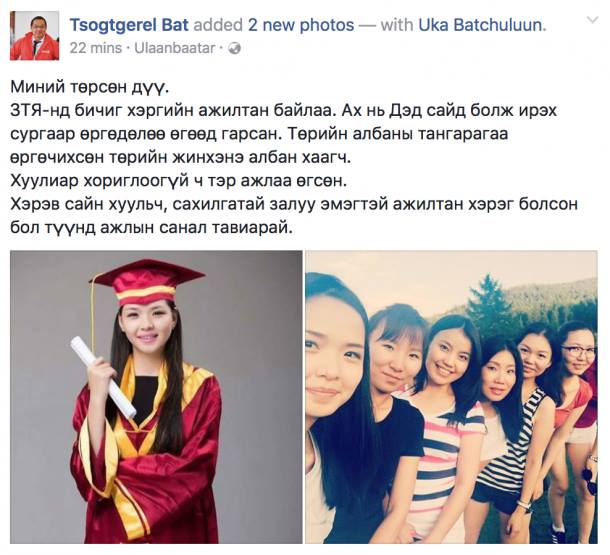Image resolution: width=610 pixels, height=555 pixels.
Task: Click the first line 'Миний төрсөн дүү'
Action: click(x=90, y=88)
